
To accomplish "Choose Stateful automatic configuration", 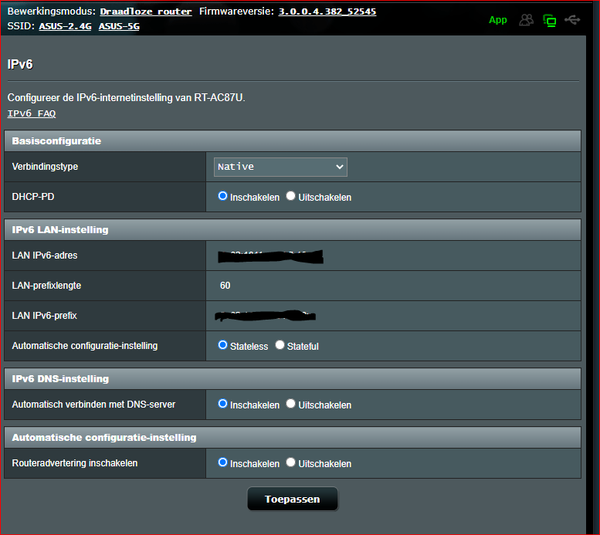I will pos(280,345).
